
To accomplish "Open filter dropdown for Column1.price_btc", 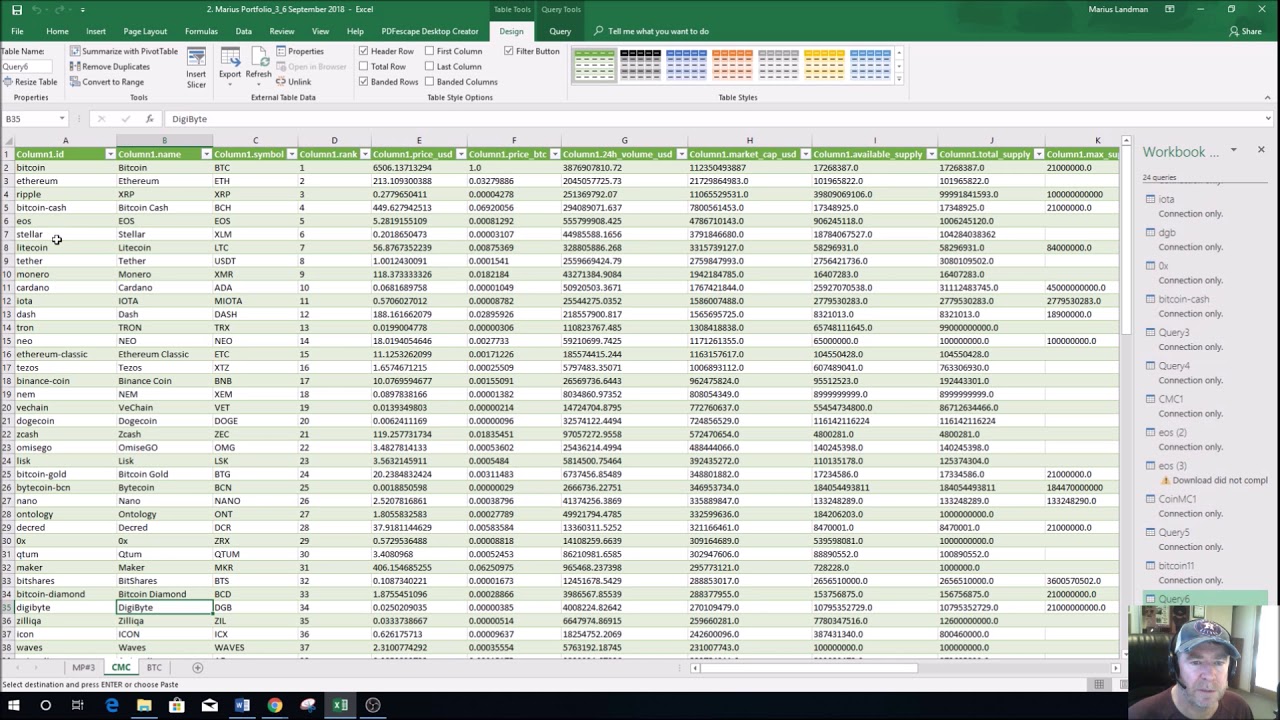I will 553,154.
